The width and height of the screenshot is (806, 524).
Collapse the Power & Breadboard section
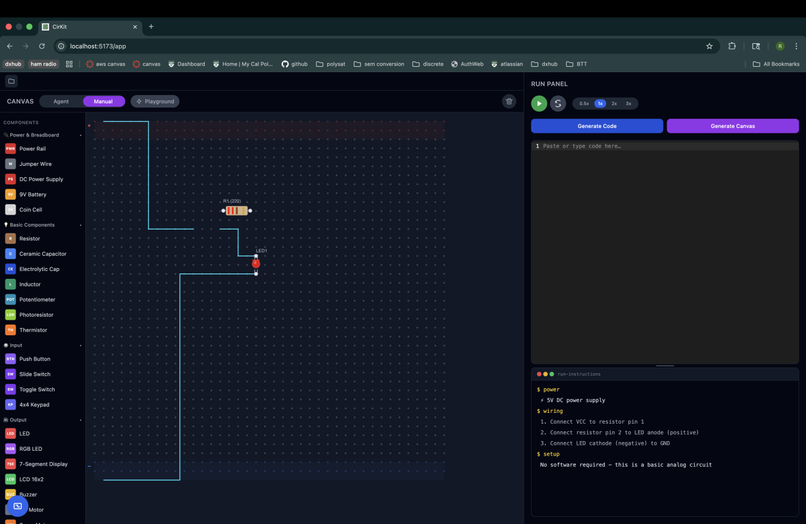point(42,135)
